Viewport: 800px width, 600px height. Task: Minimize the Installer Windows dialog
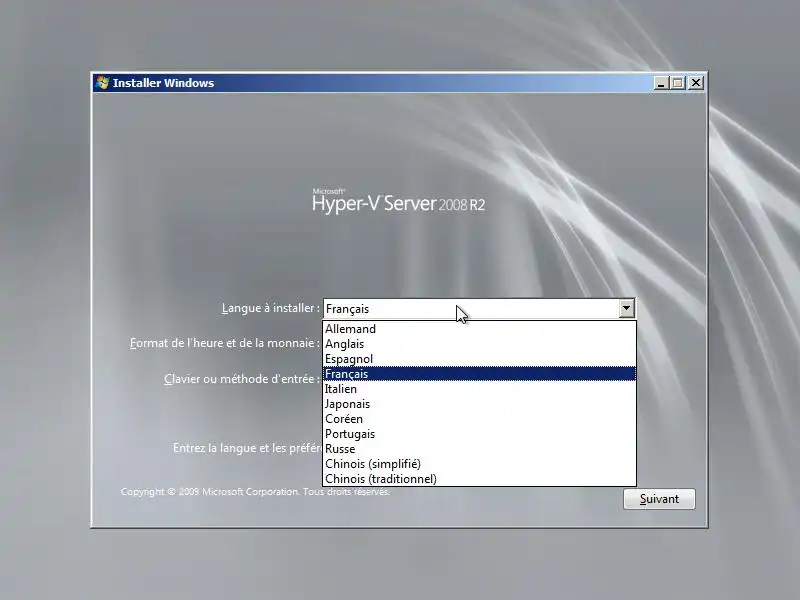661,83
